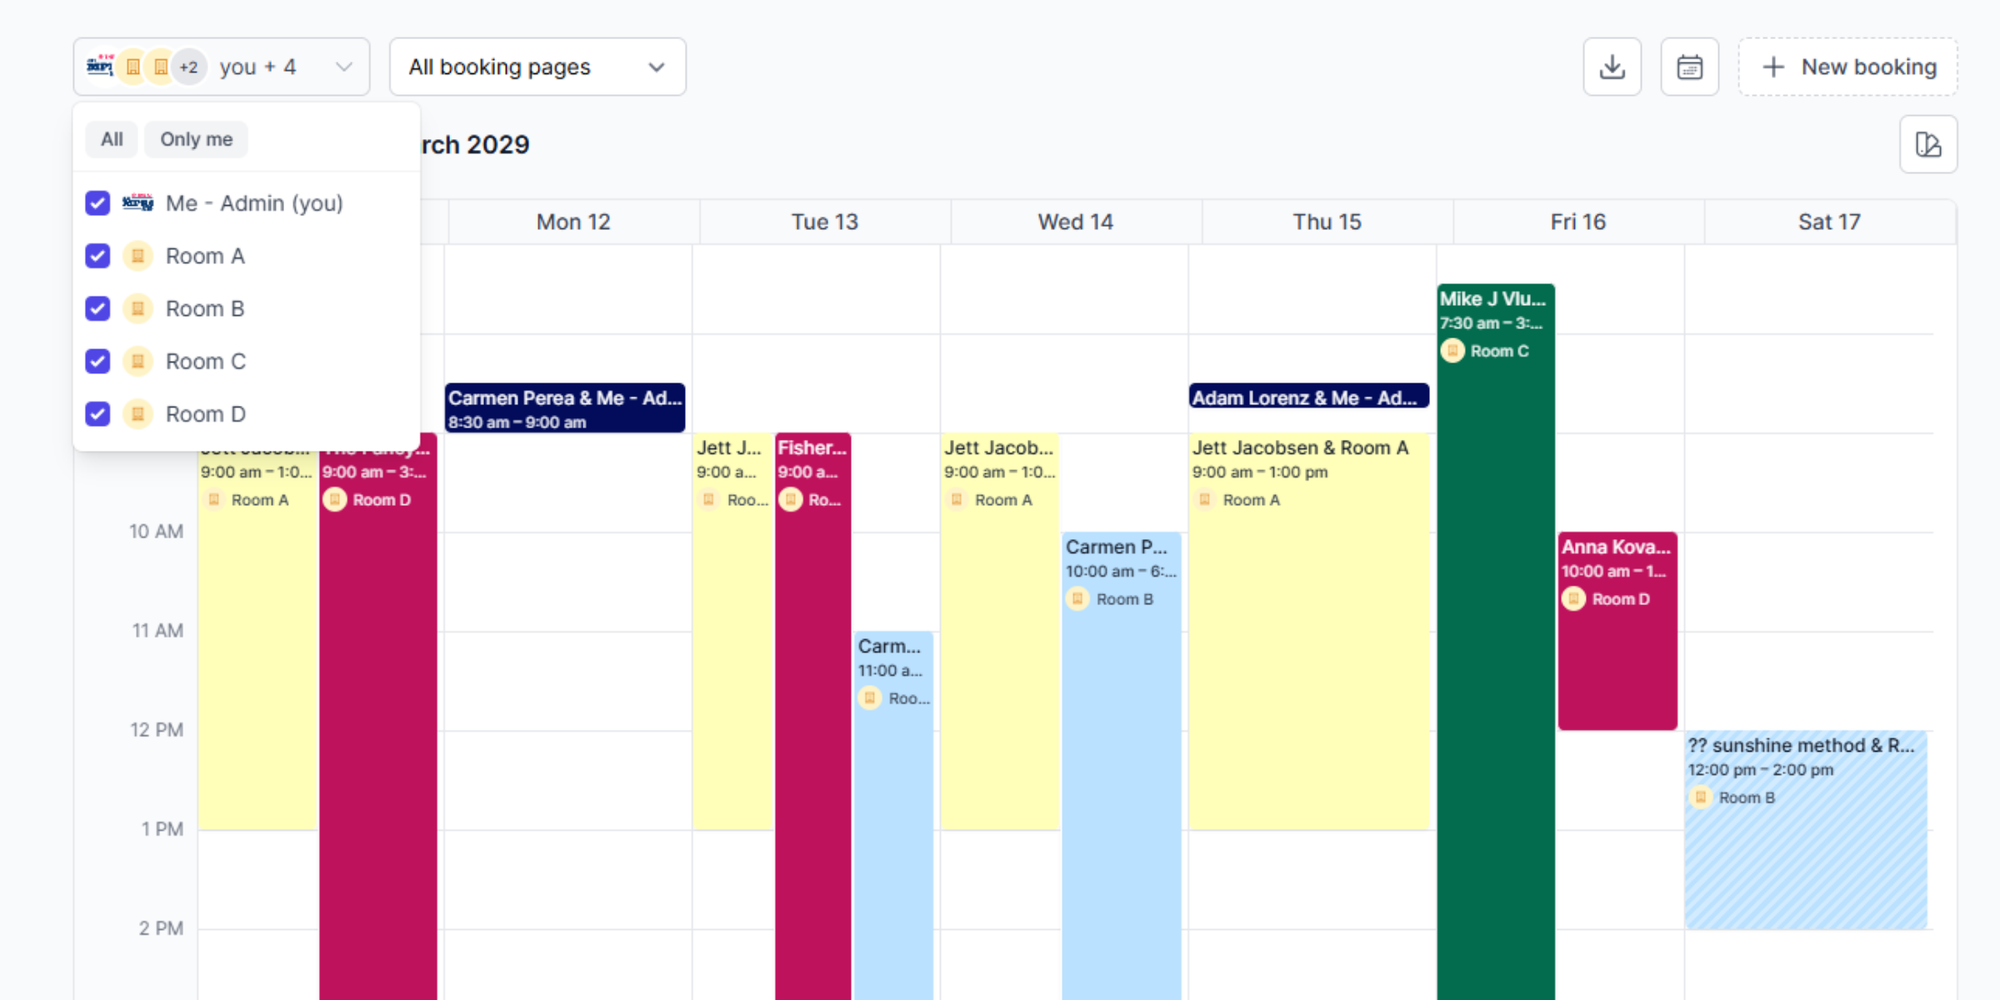Click the Room B icon in the sunshine method event

tap(1701, 797)
